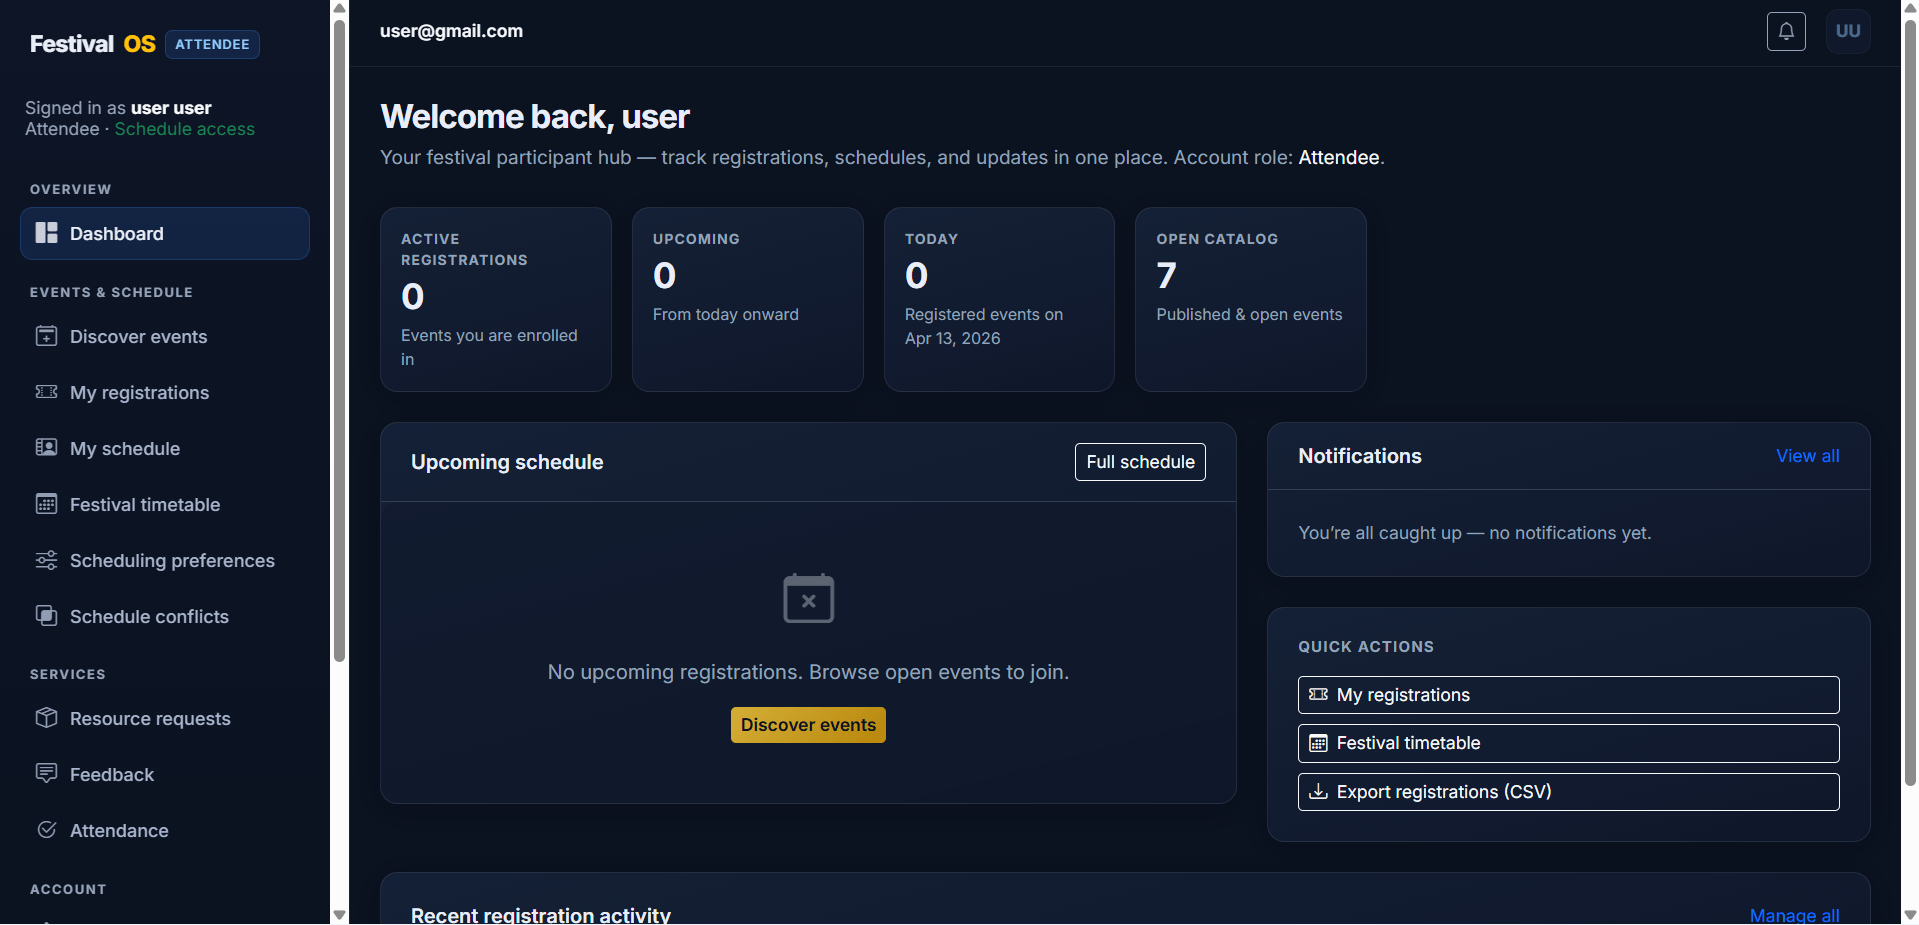Open Scheduling preferences page
1919x925 pixels.
click(x=165, y=560)
